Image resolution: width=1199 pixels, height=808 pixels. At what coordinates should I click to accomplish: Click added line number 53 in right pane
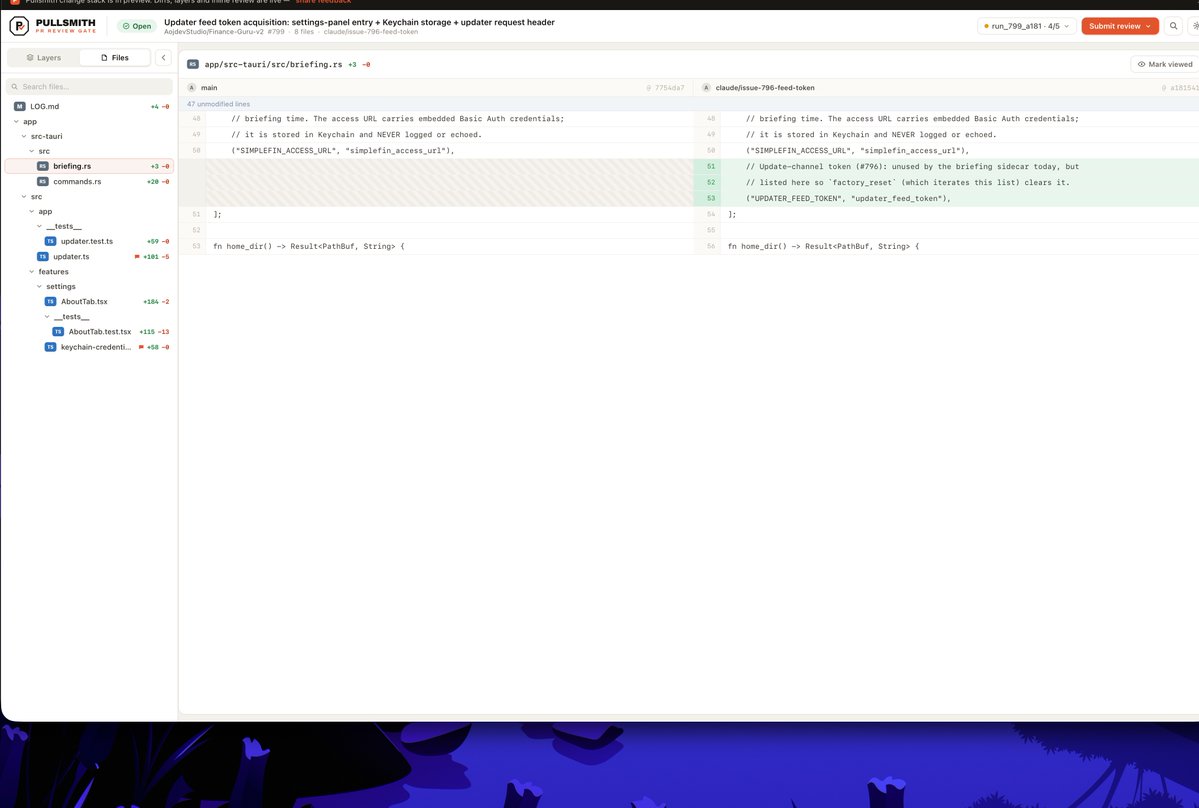click(x=710, y=199)
